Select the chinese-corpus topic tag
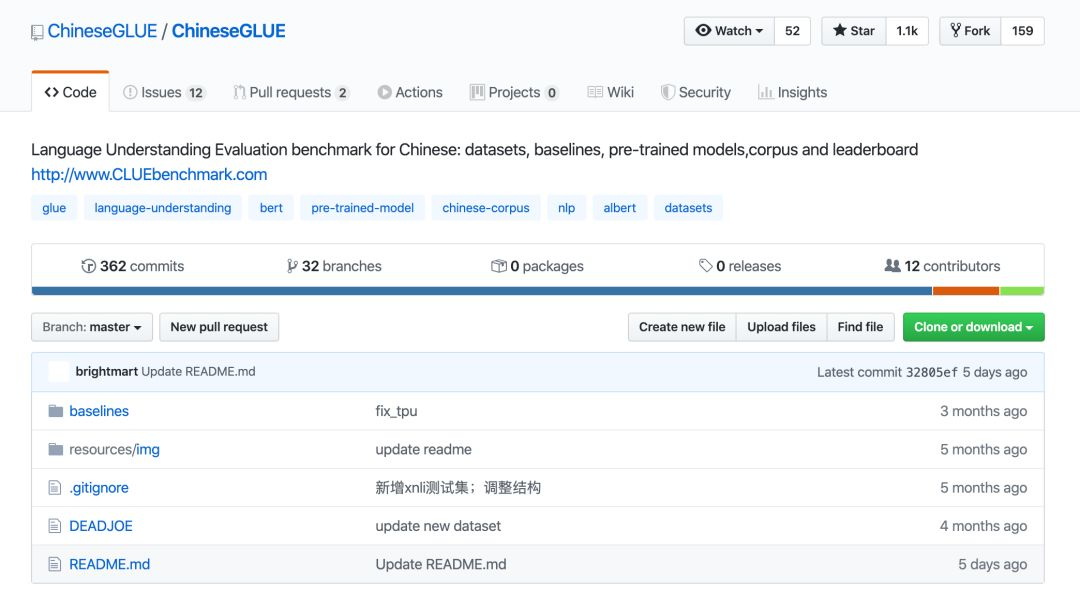This screenshot has width=1080, height=591. click(x=486, y=208)
